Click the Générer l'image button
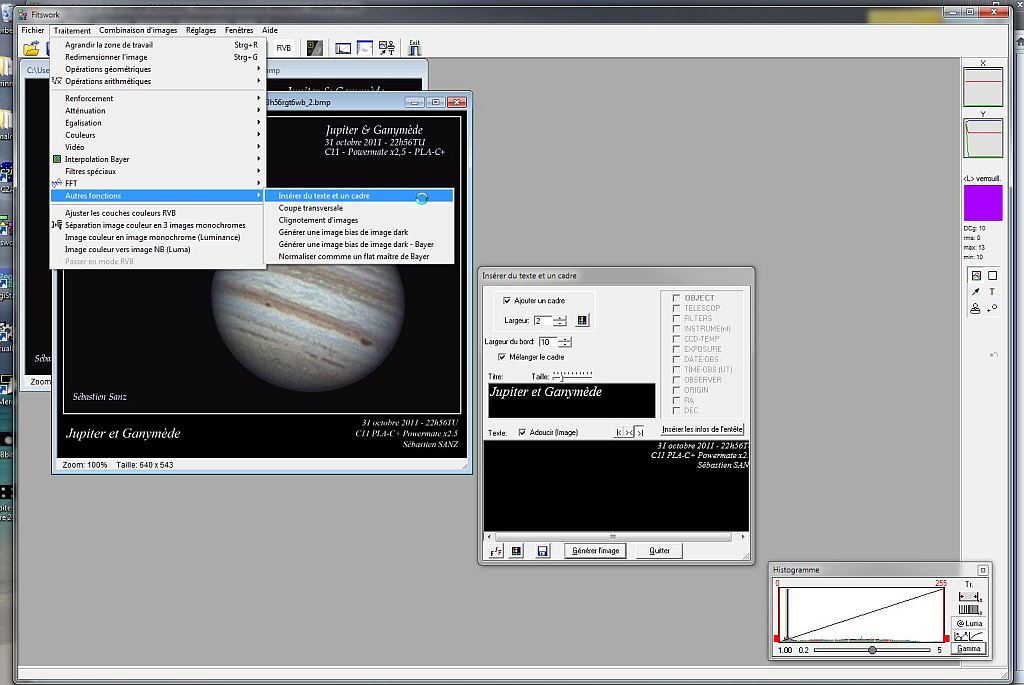Screen dimensions: 1024x685 (595, 551)
